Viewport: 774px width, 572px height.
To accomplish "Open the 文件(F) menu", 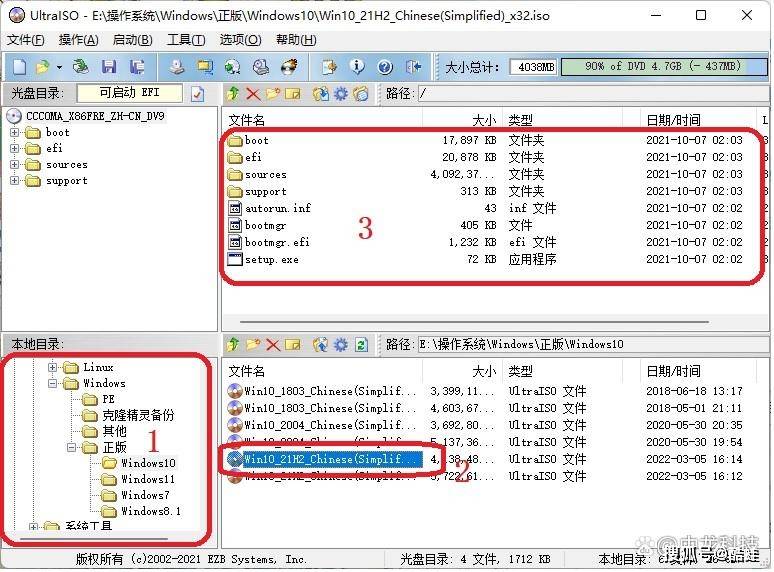I will [x=26, y=40].
